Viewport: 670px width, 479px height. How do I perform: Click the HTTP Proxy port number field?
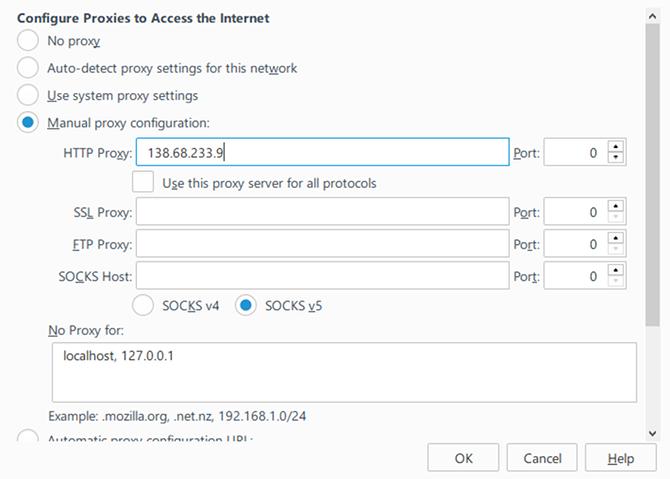point(575,153)
